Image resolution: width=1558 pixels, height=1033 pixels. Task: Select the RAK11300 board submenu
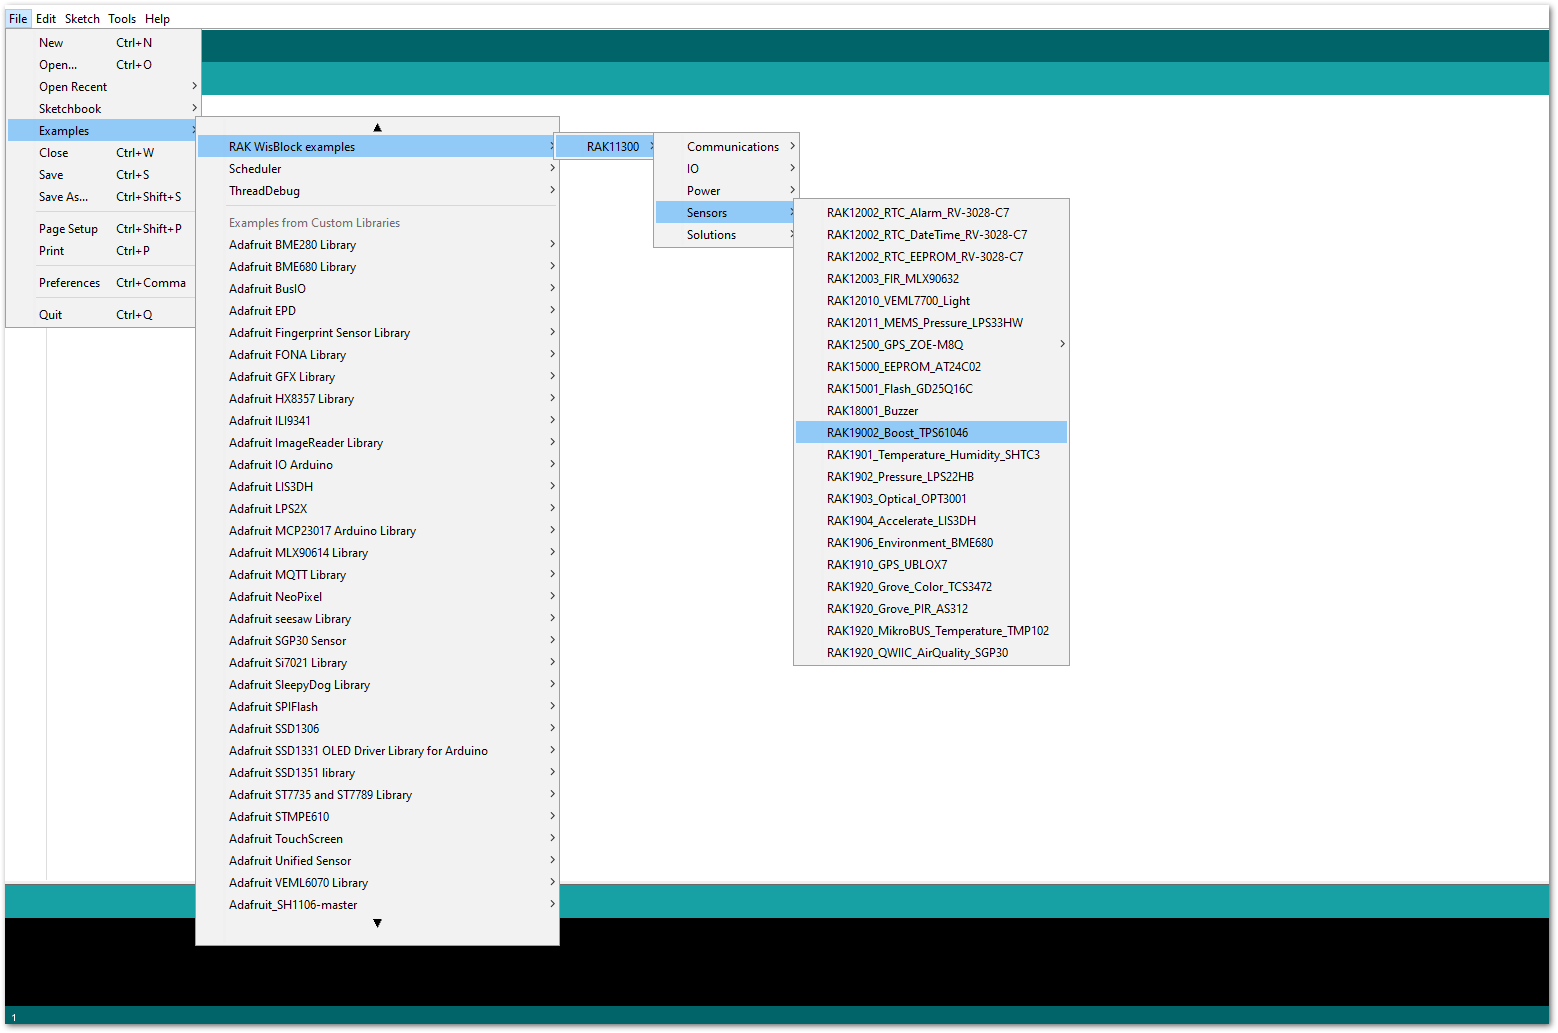605,147
